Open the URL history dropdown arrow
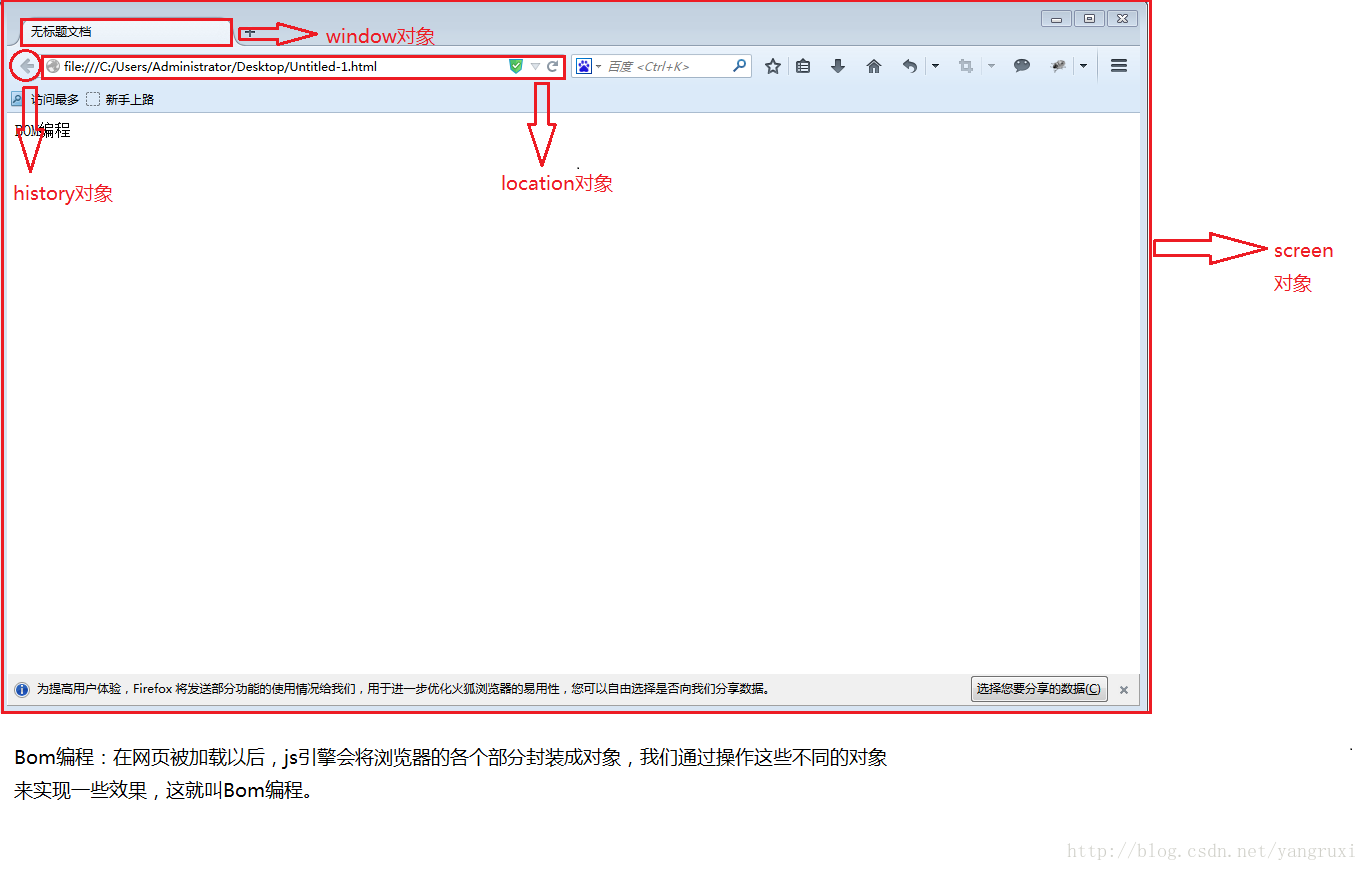1368x871 pixels. pos(535,67)
